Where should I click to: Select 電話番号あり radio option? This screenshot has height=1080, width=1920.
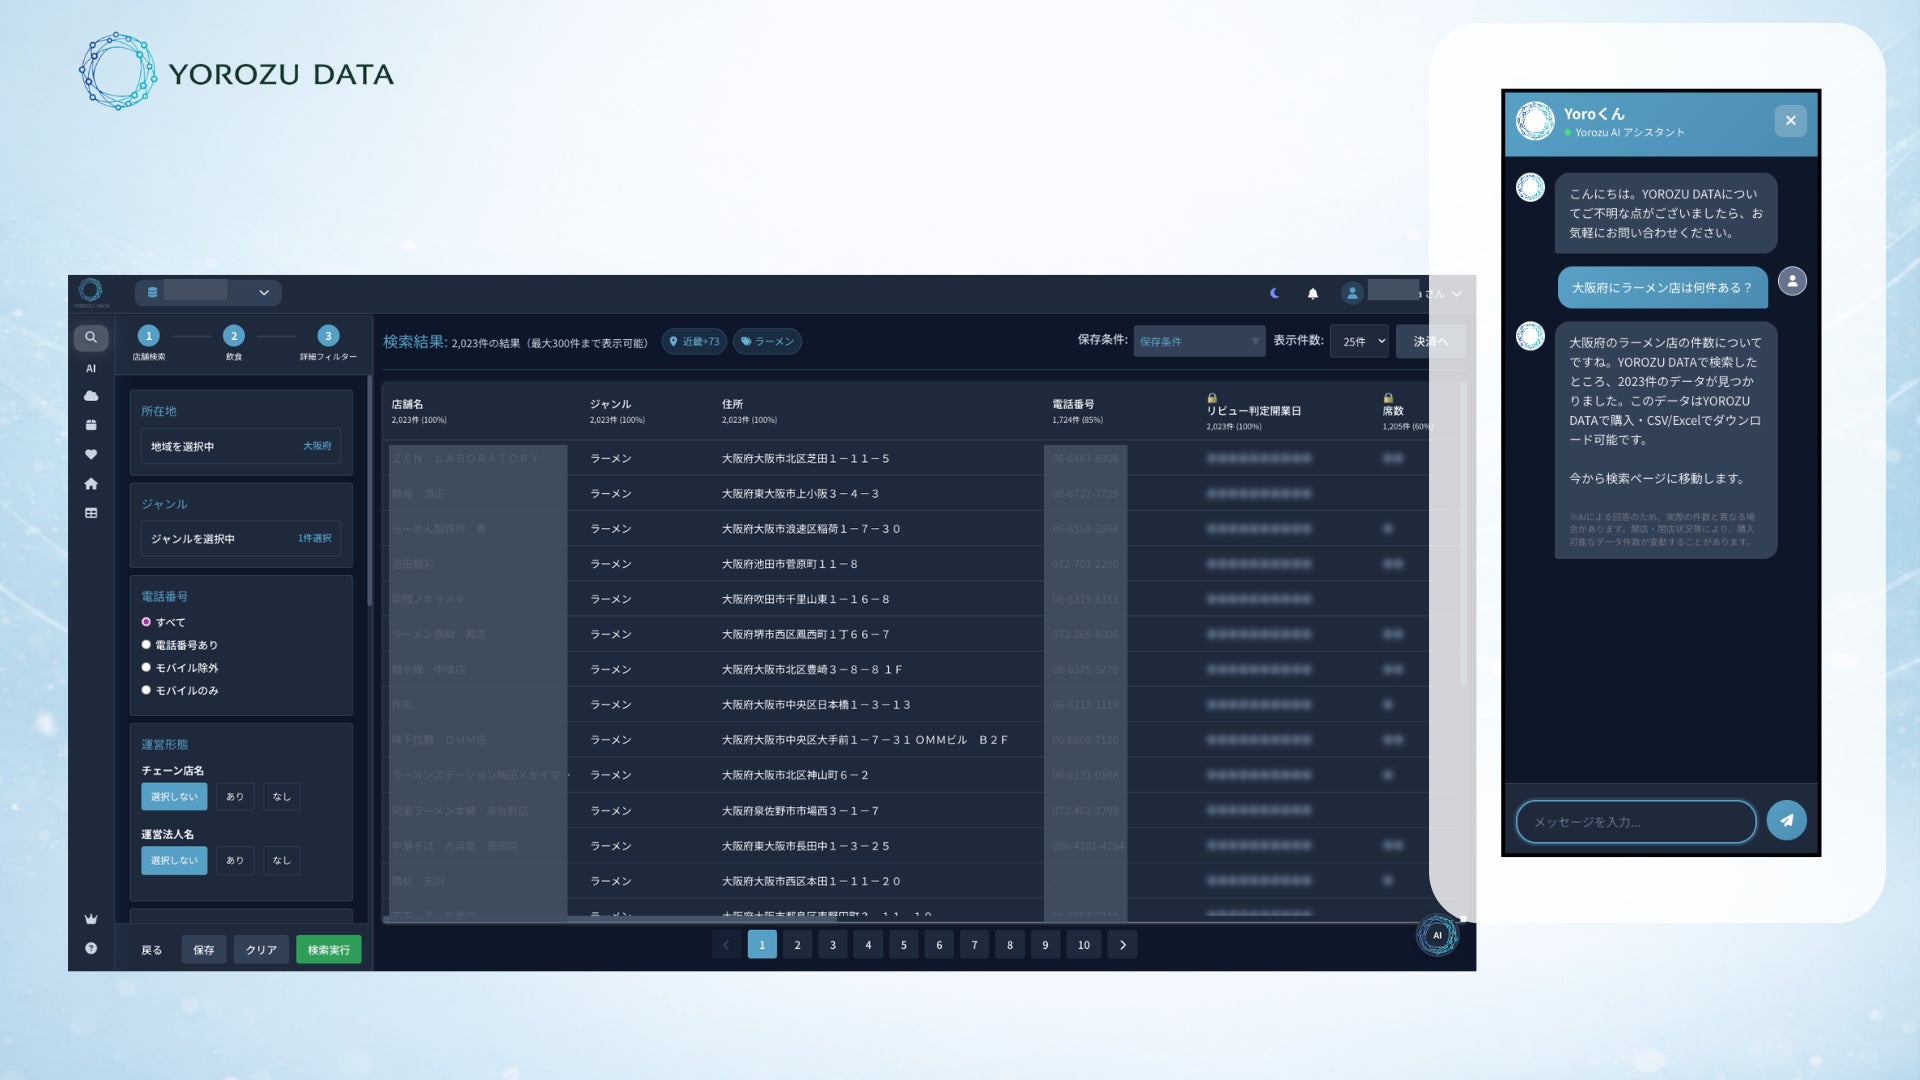[x=146, y=645]
